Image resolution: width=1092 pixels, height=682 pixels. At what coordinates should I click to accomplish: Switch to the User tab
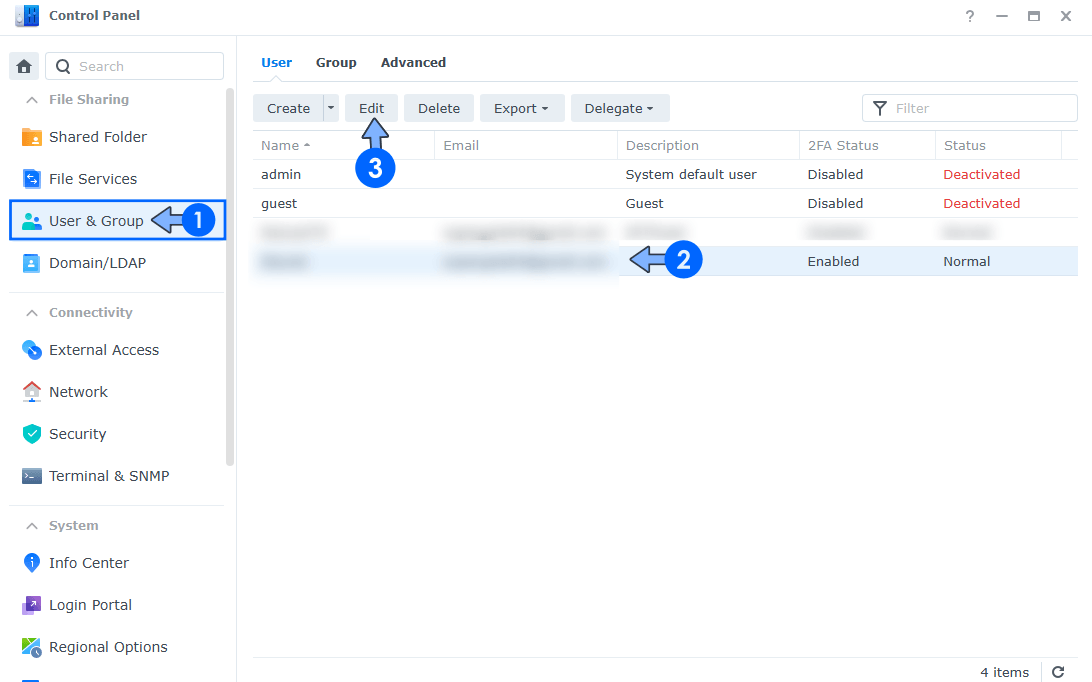[276, 63]
